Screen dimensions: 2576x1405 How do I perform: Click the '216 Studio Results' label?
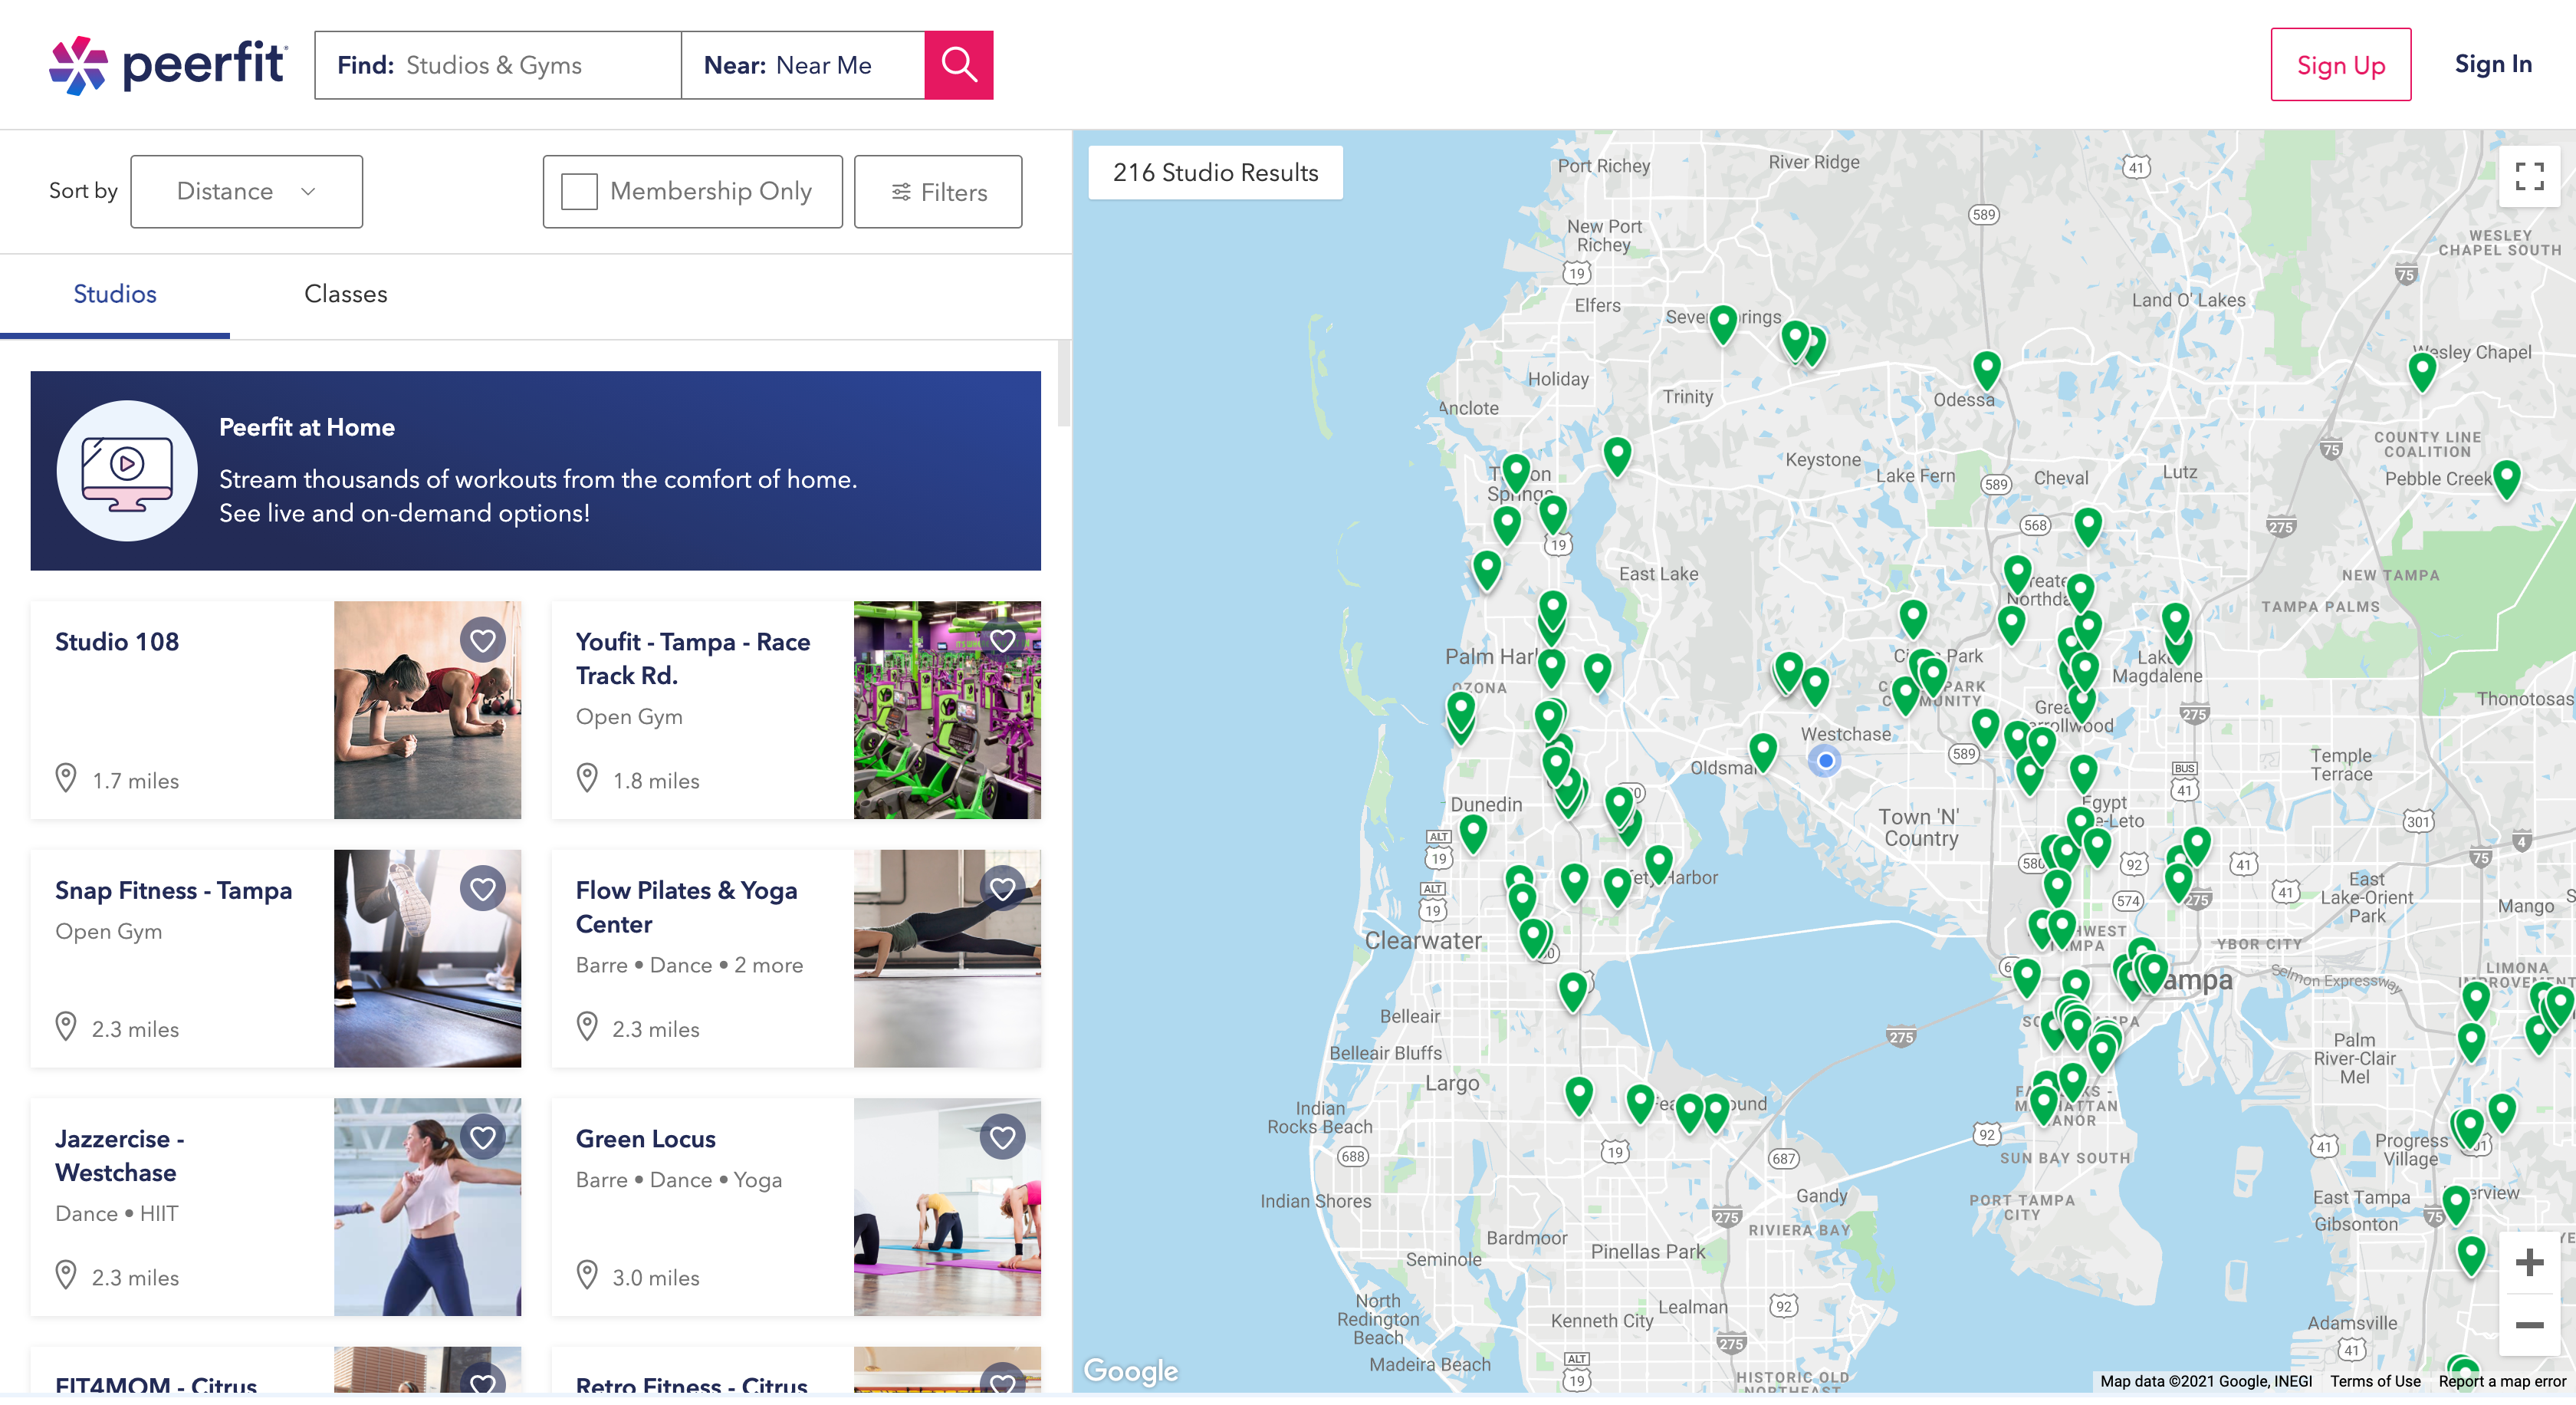pos(1215,173)
